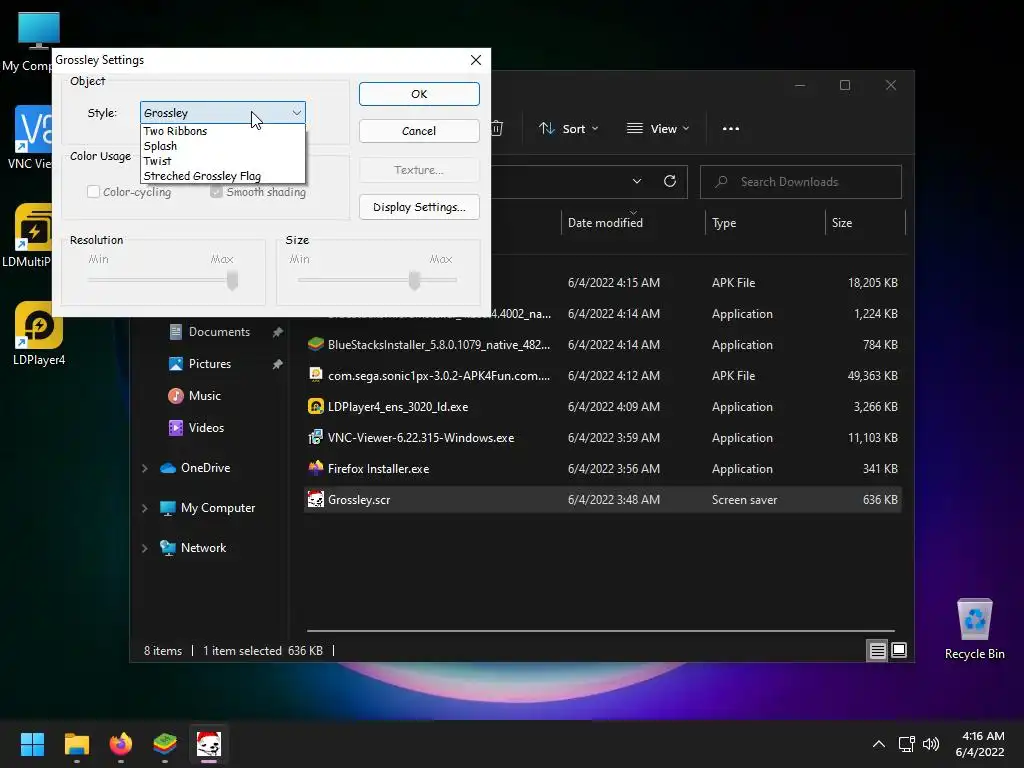Switch to details view layout
Screen dimensions: 1024x768
click(877, 650)
